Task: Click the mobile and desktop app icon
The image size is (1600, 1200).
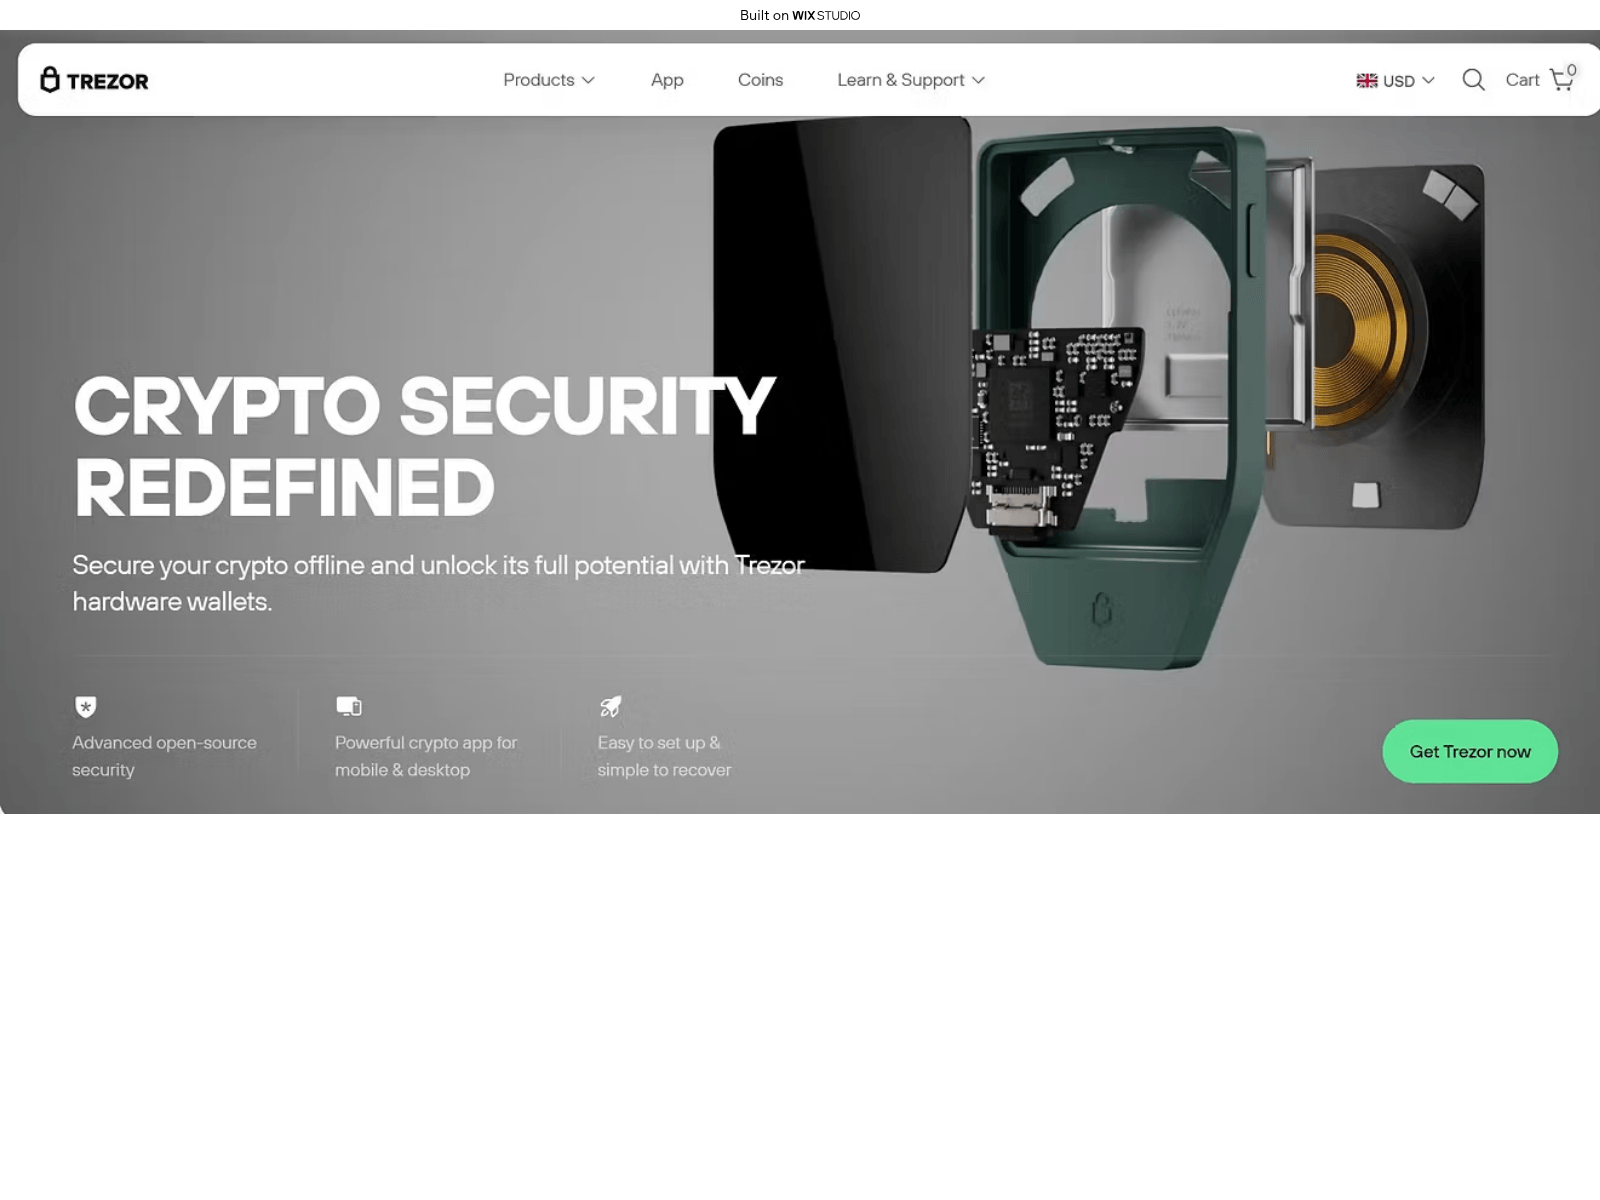Action: pyautogui.click(x=349, y=706)
